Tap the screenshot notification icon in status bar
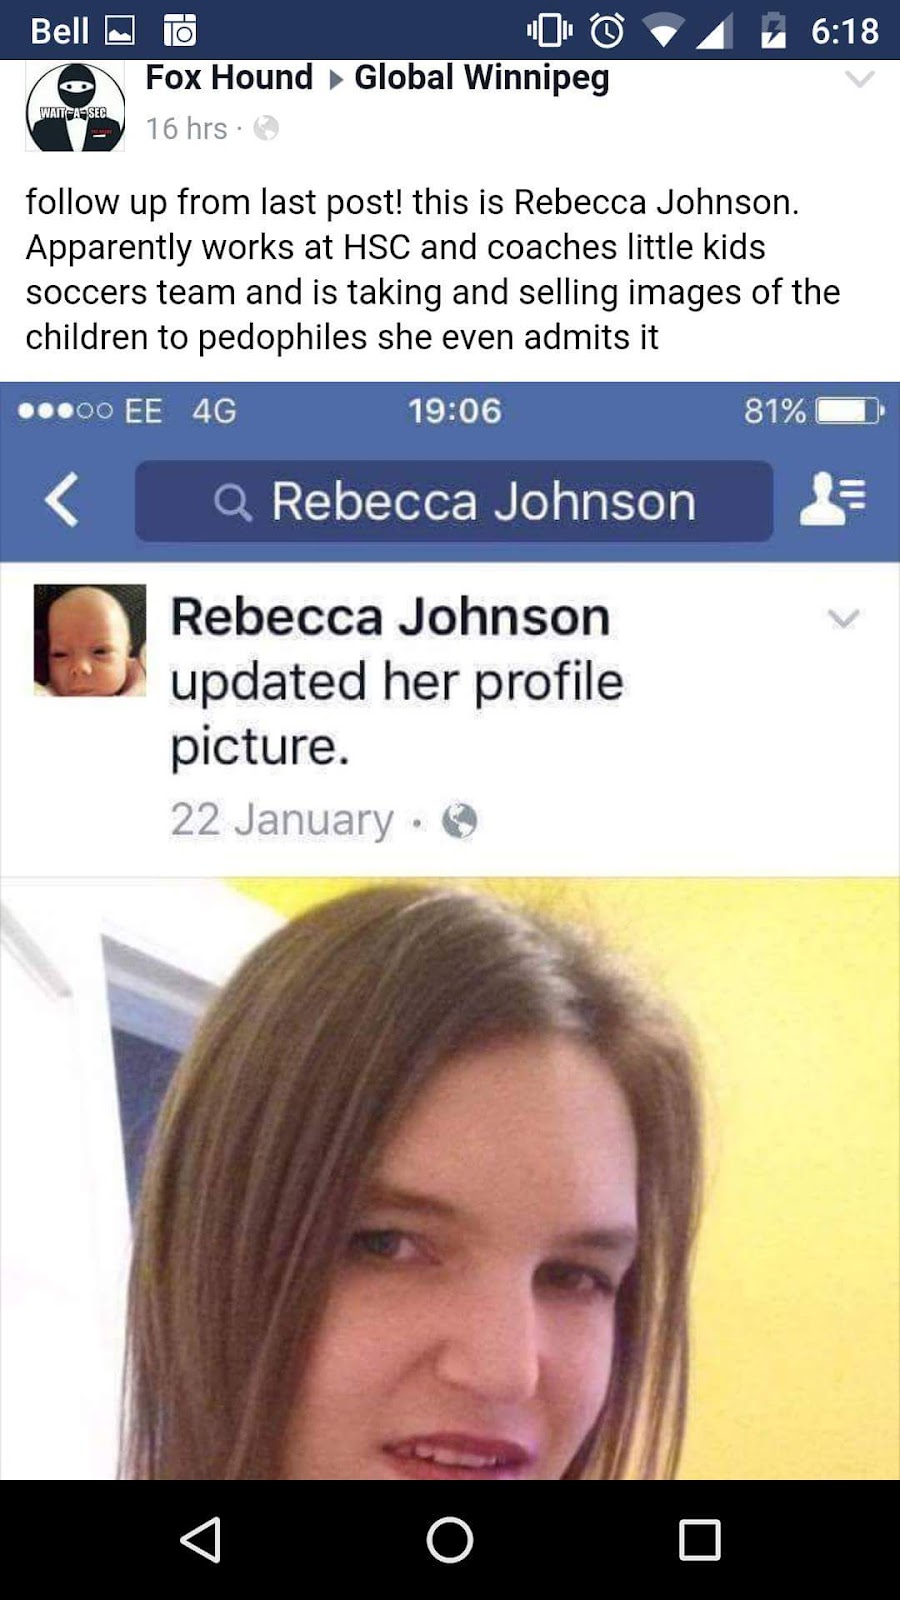The image size is (900, 1600). (x=180, y=31)
